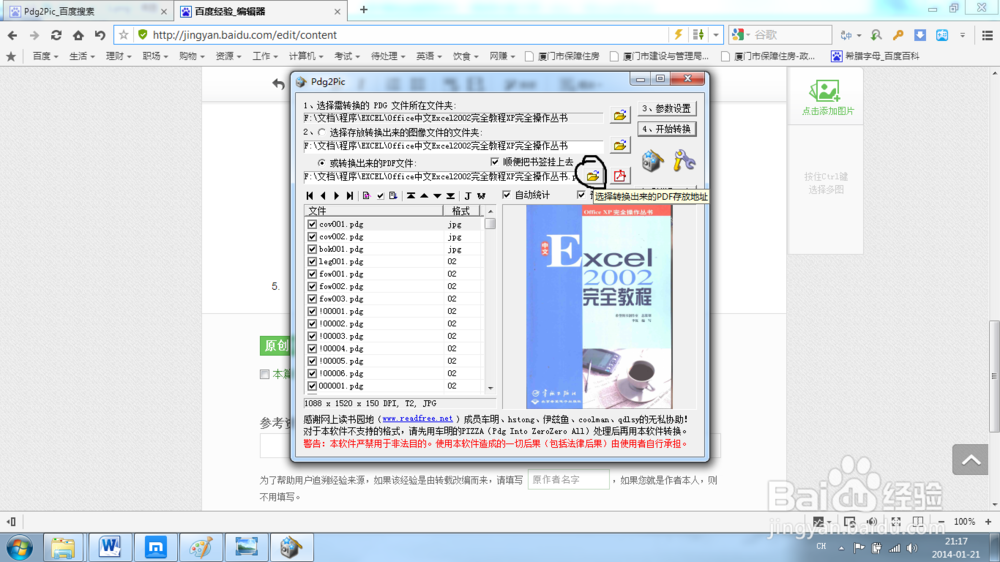Select the 或转换出来的PDF文件 radio button

pos(321,163)
